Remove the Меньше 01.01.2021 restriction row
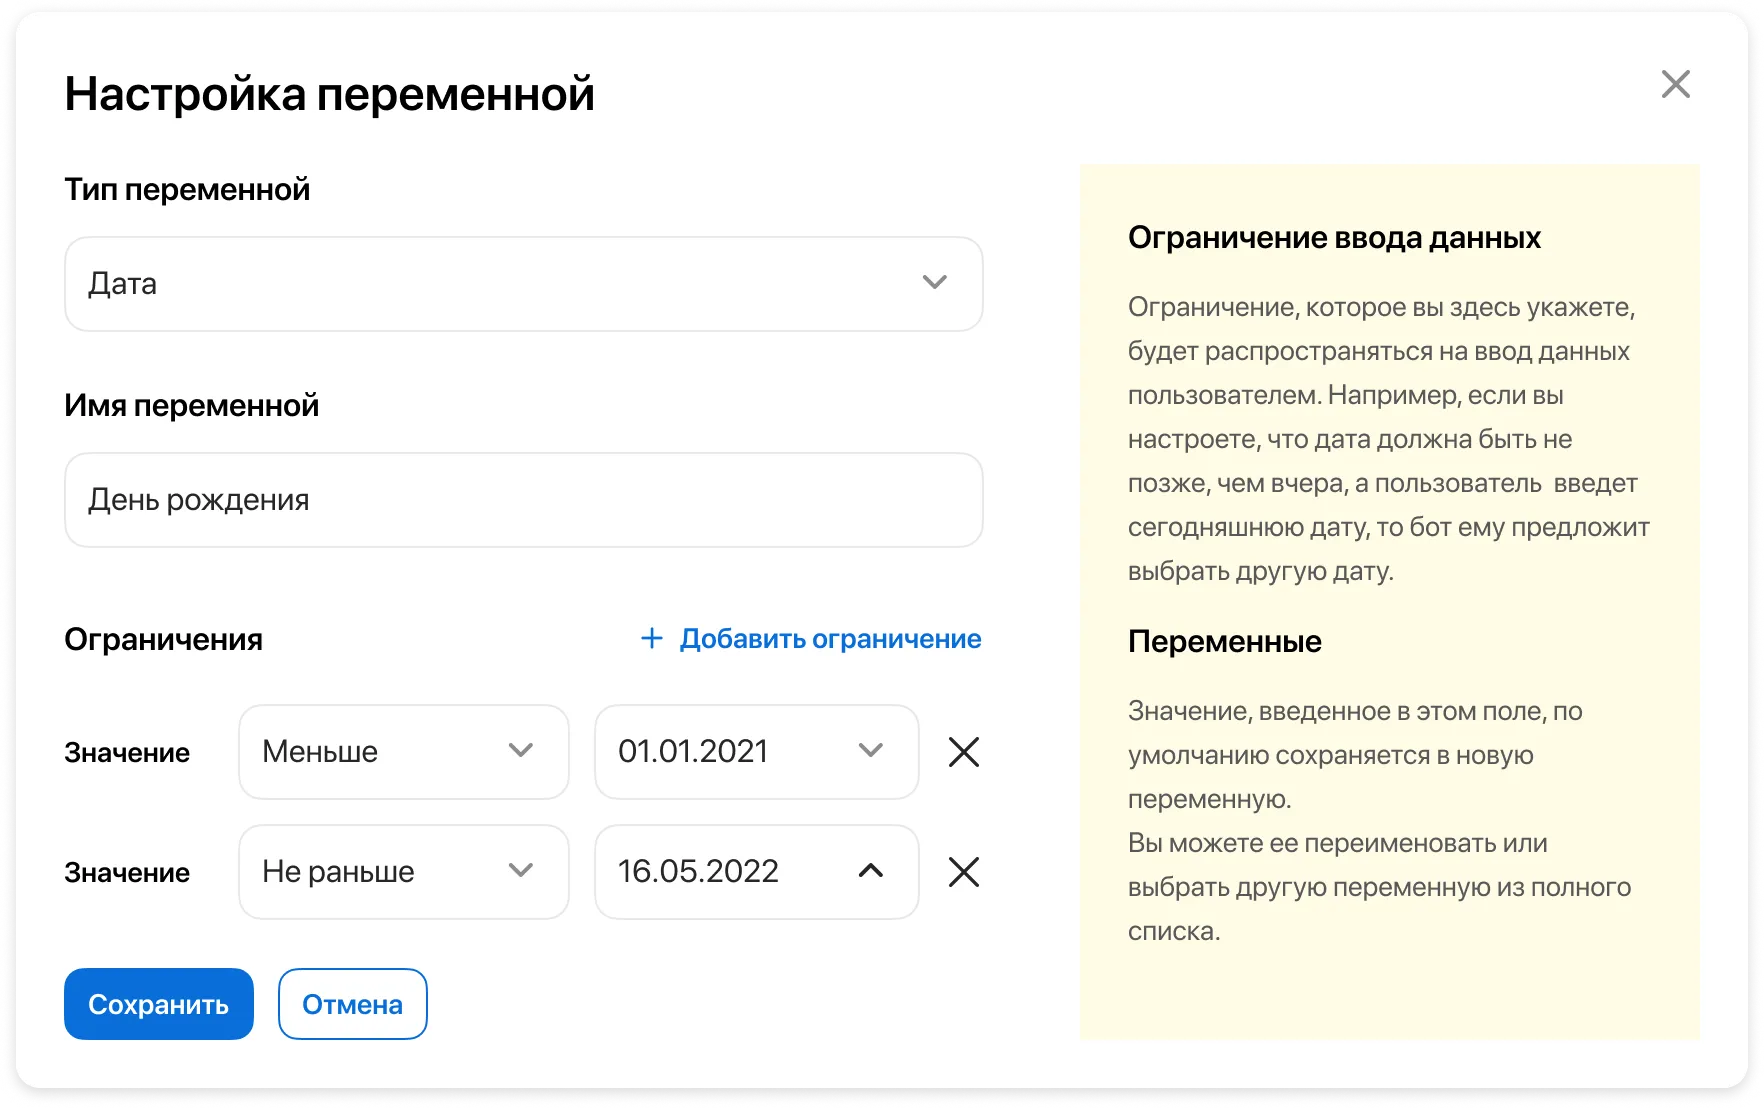 [963, 752]
